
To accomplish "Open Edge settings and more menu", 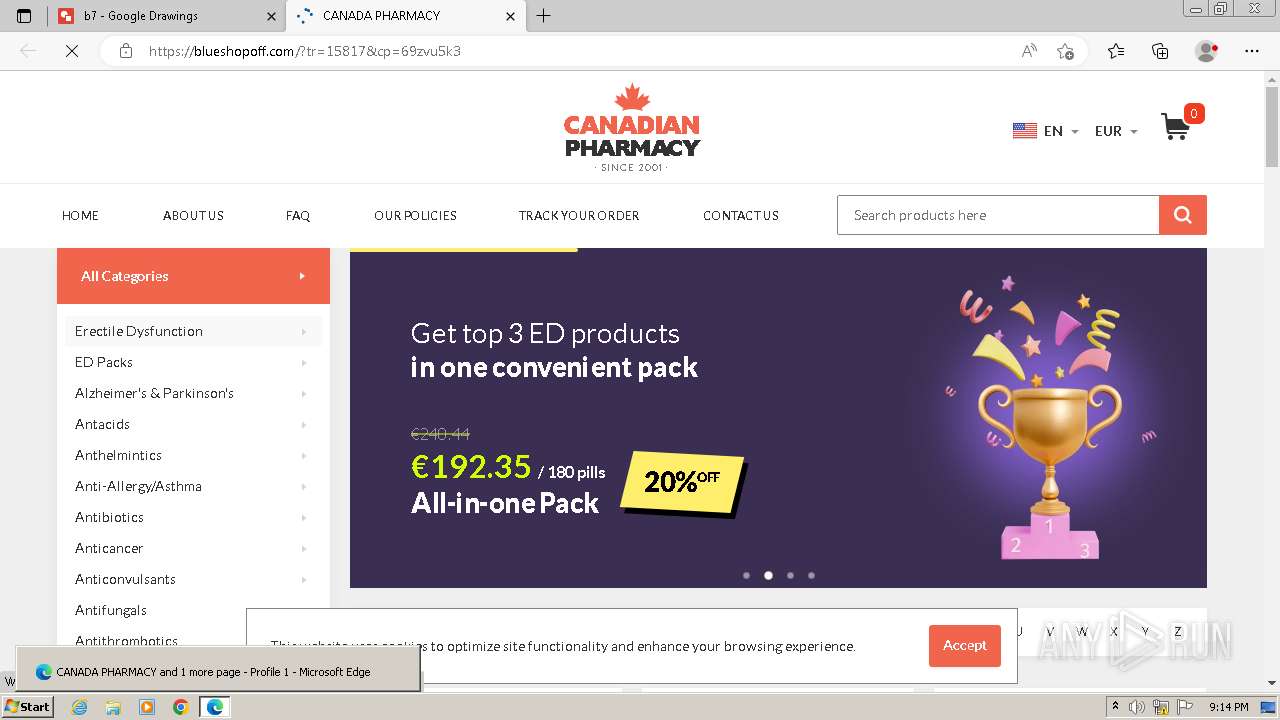I will click(1252, 51).
